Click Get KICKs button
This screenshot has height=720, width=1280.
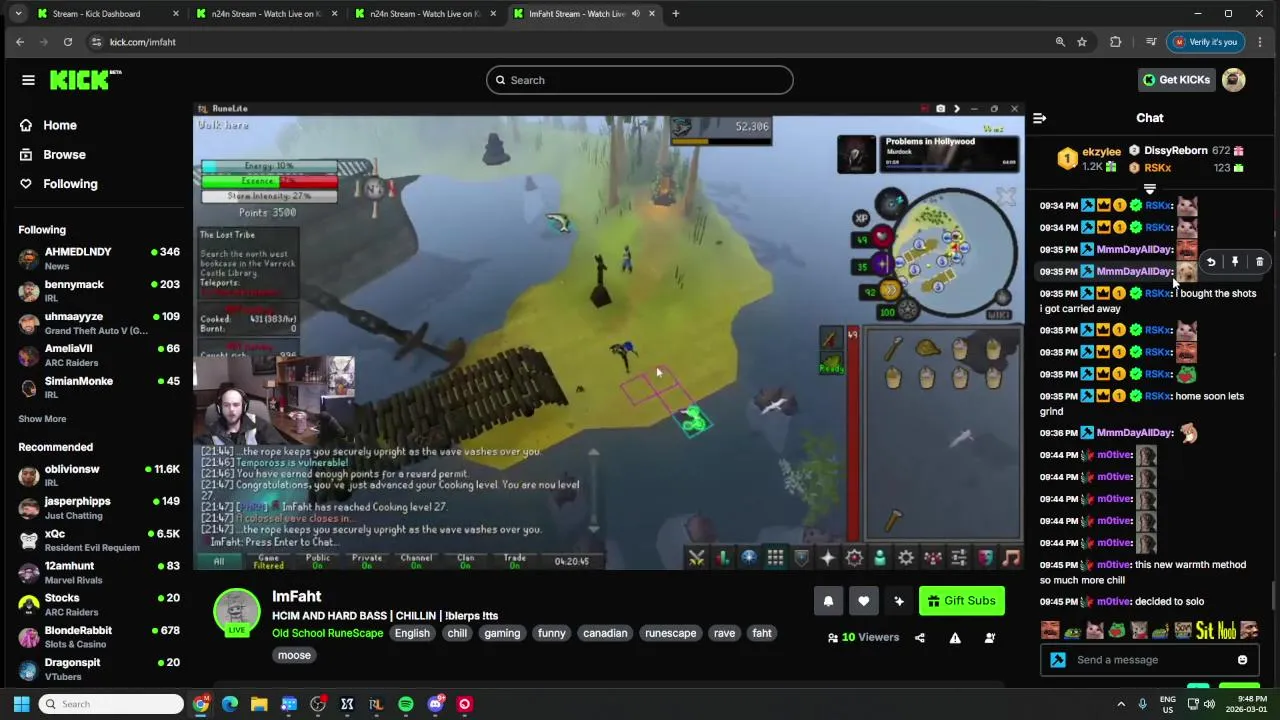tap(1177, 80)
